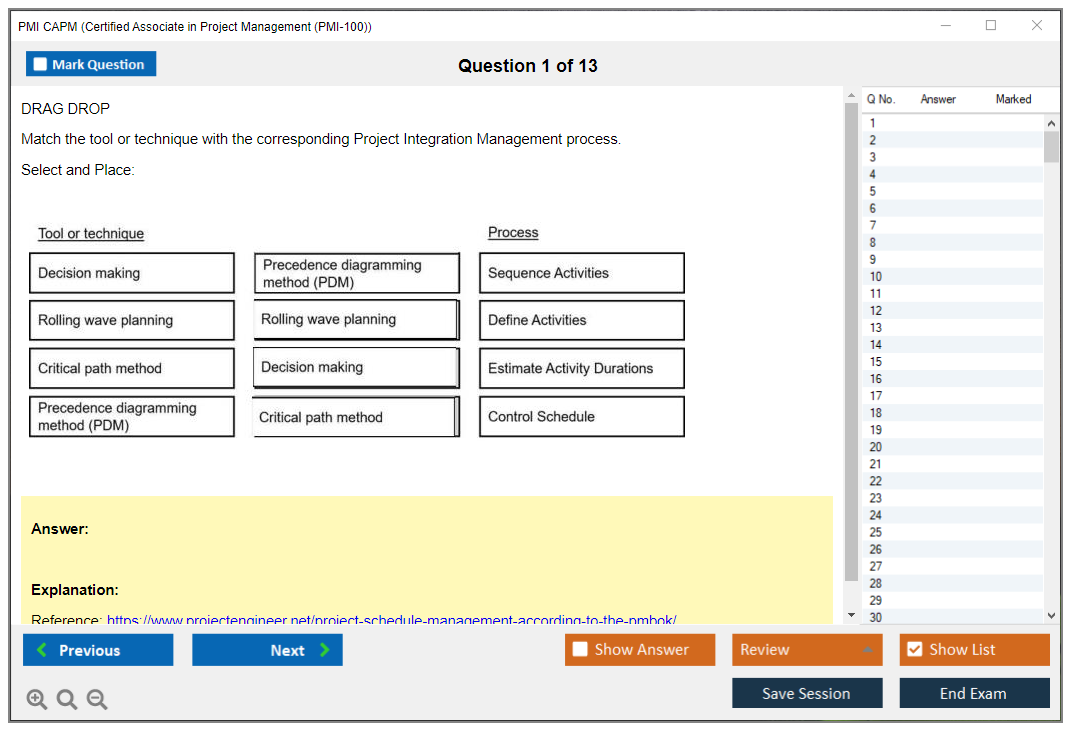The height and width of the screenshot is (735, 1075).
Task: Click the reset zoom magnifier icon
Action: 67,700
